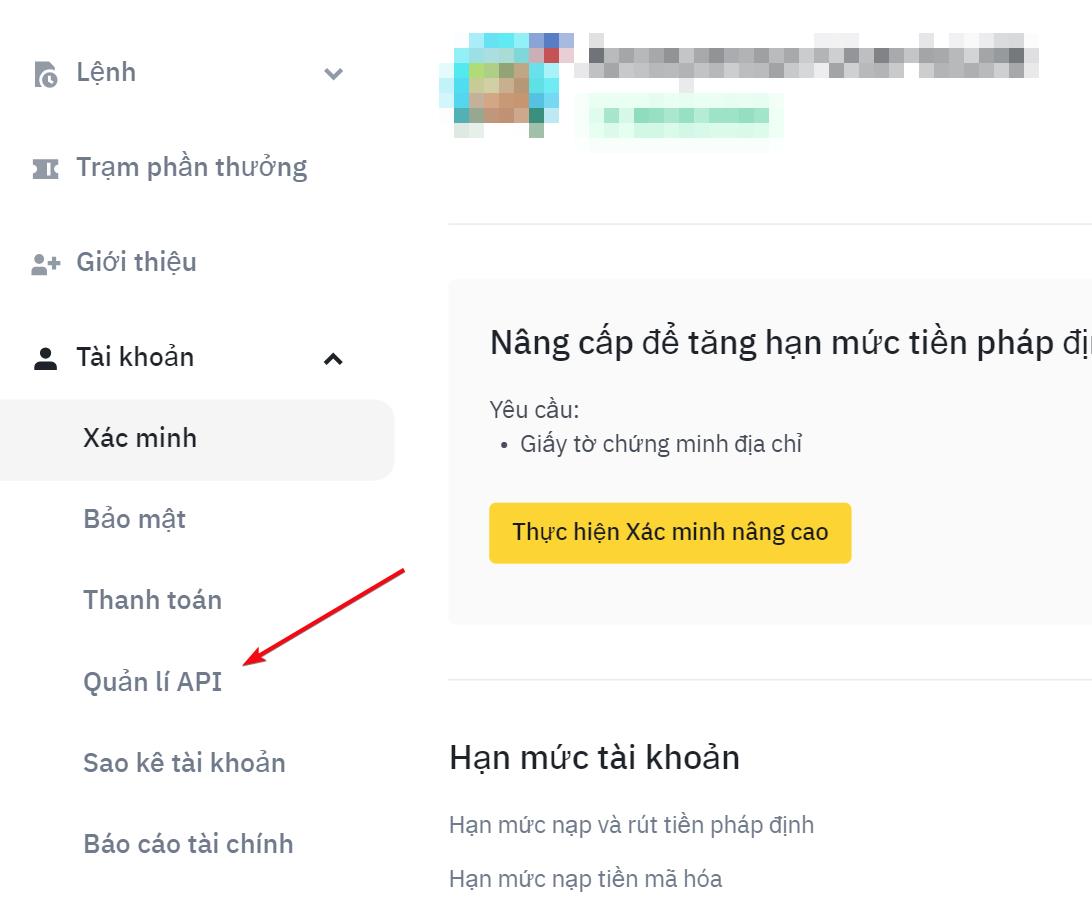Screen dimensions: 1092x905
Task: Open Sao kê tài khoản statement
Action: pos(185,763)
